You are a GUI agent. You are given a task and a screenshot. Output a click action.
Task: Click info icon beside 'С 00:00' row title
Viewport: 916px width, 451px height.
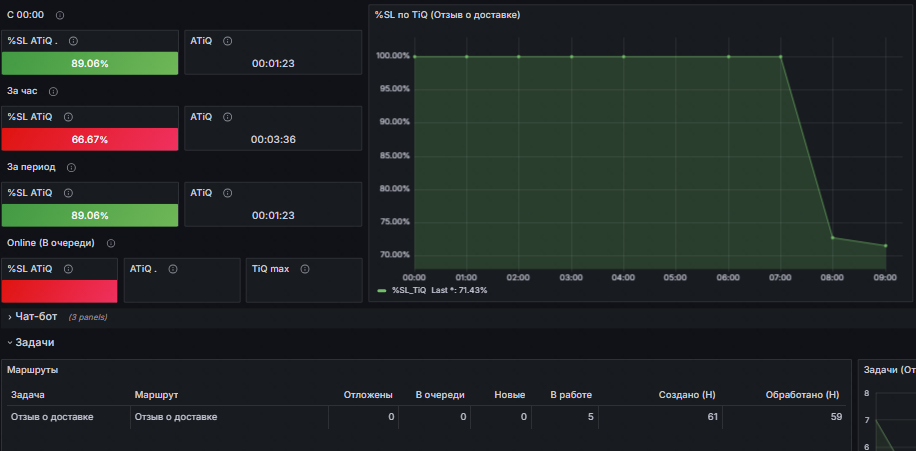tap(60, 15)
